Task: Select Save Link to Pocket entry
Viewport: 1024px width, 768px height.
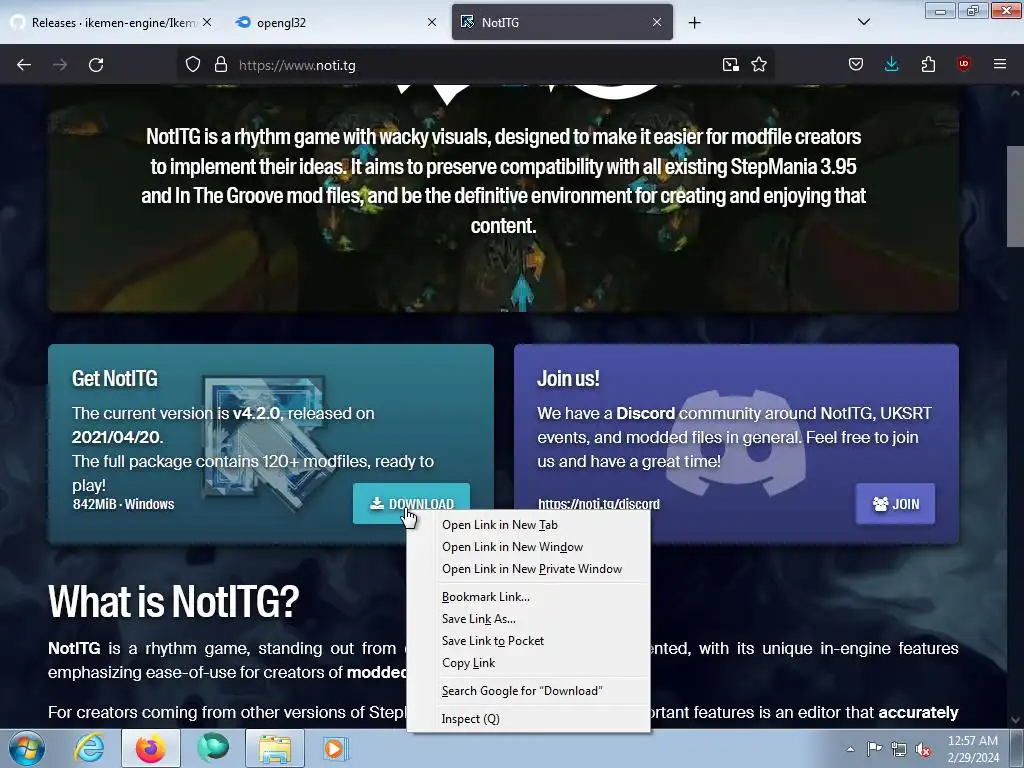Action: (x=528, y=641)
